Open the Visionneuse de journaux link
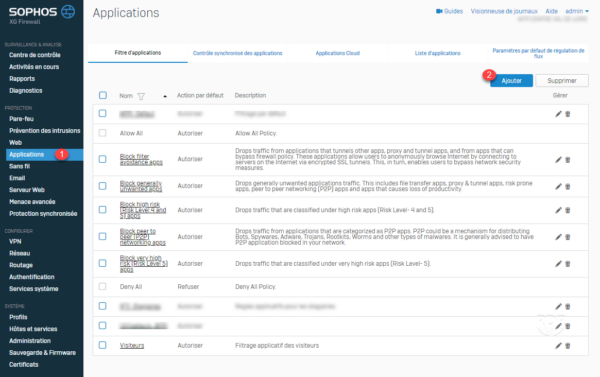Screen dimensions: 600x377 pyautogui.click(x=504, y=11)
